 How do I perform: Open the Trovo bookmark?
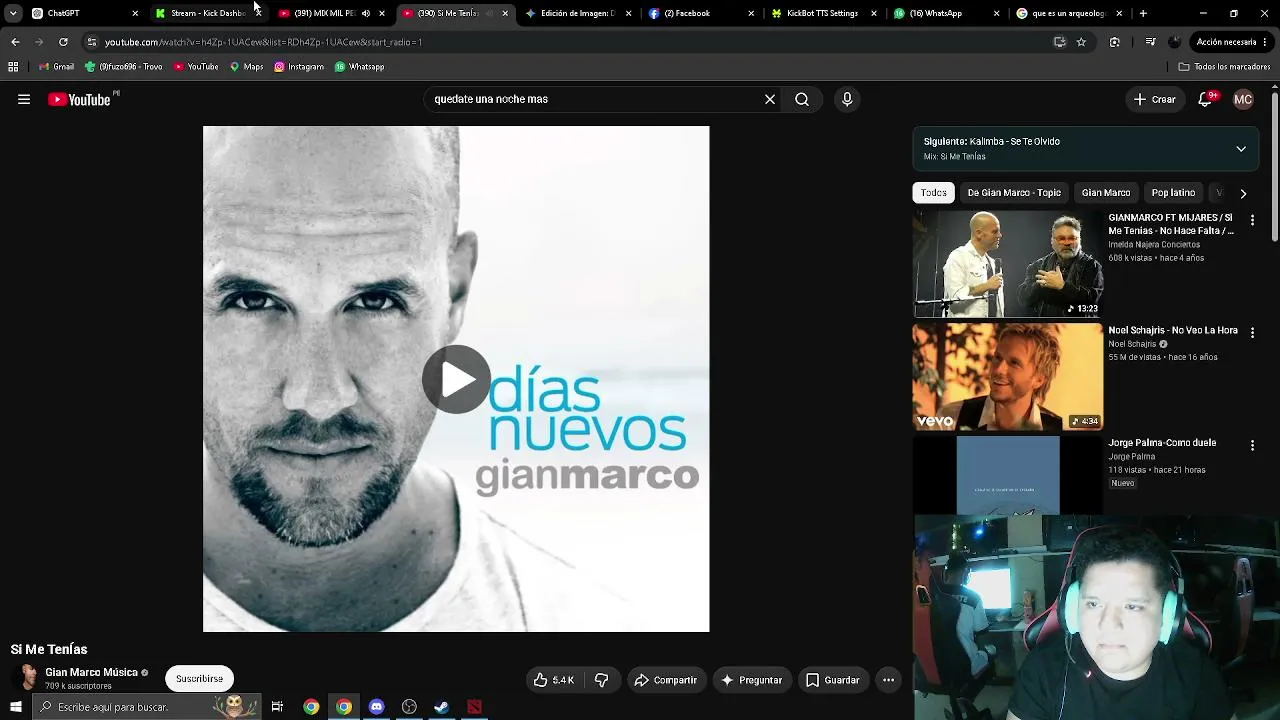click(123, 67)
